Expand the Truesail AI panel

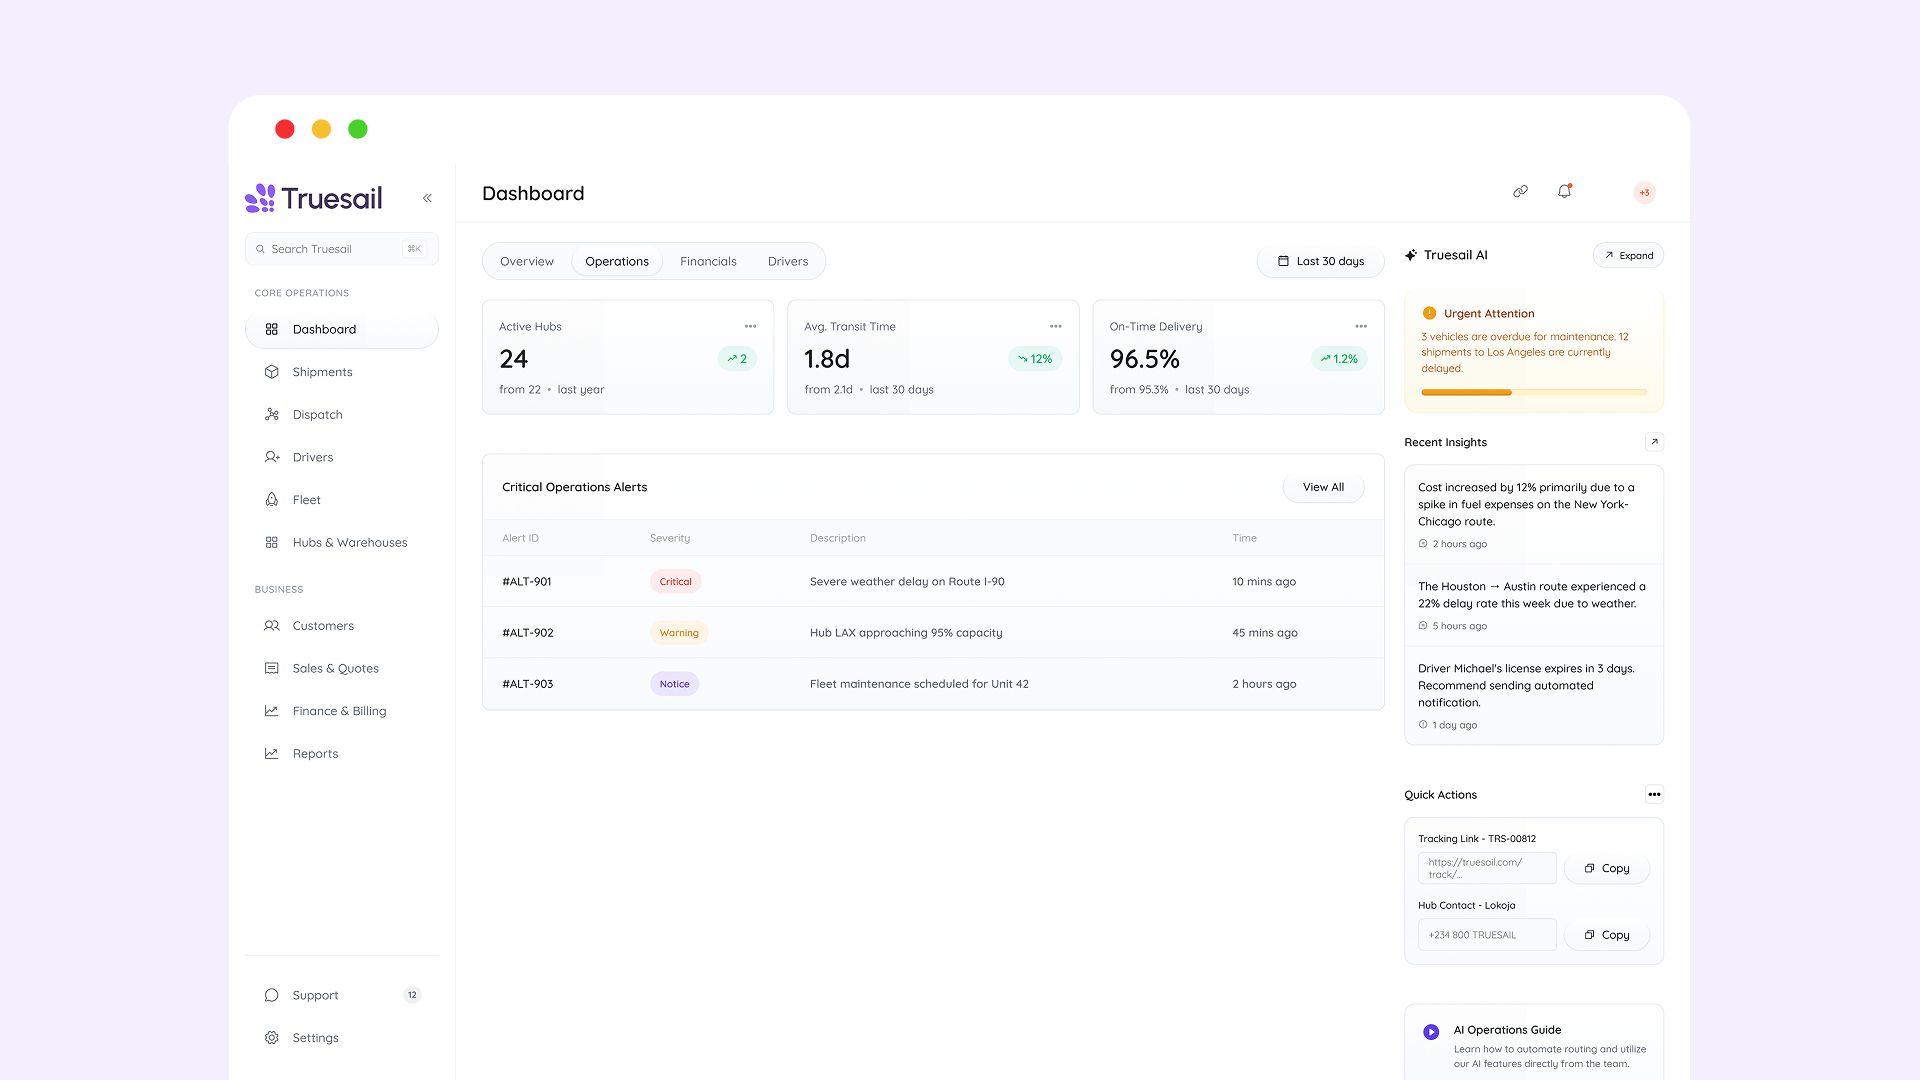coord(1628,255)
